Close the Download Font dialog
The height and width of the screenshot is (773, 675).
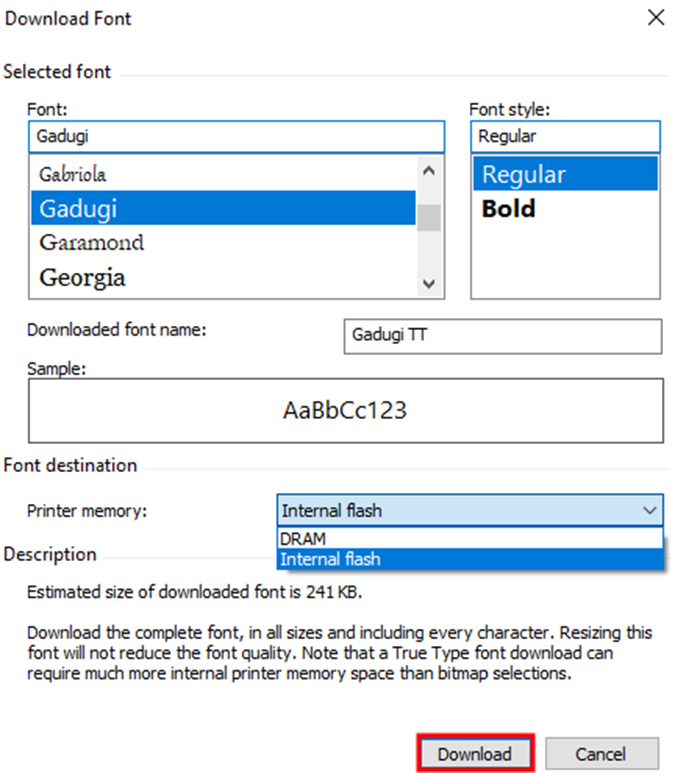point(656,18)
